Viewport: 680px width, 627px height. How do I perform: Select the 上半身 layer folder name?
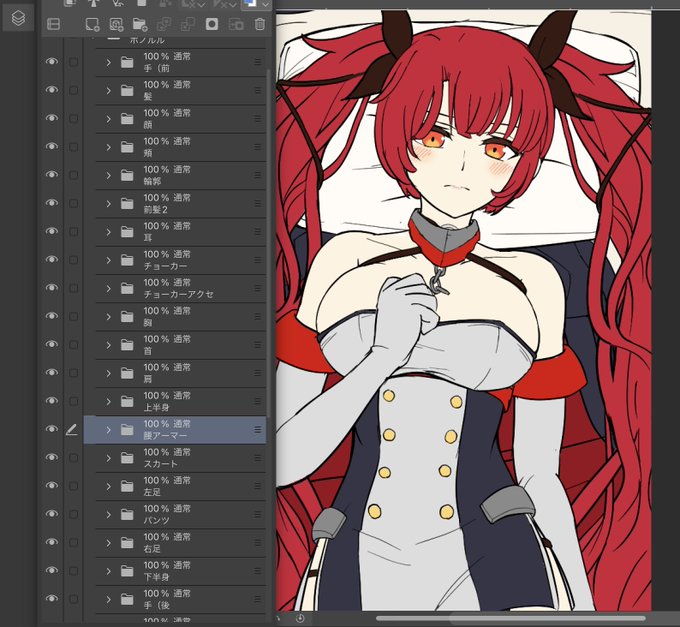[156, 408]
